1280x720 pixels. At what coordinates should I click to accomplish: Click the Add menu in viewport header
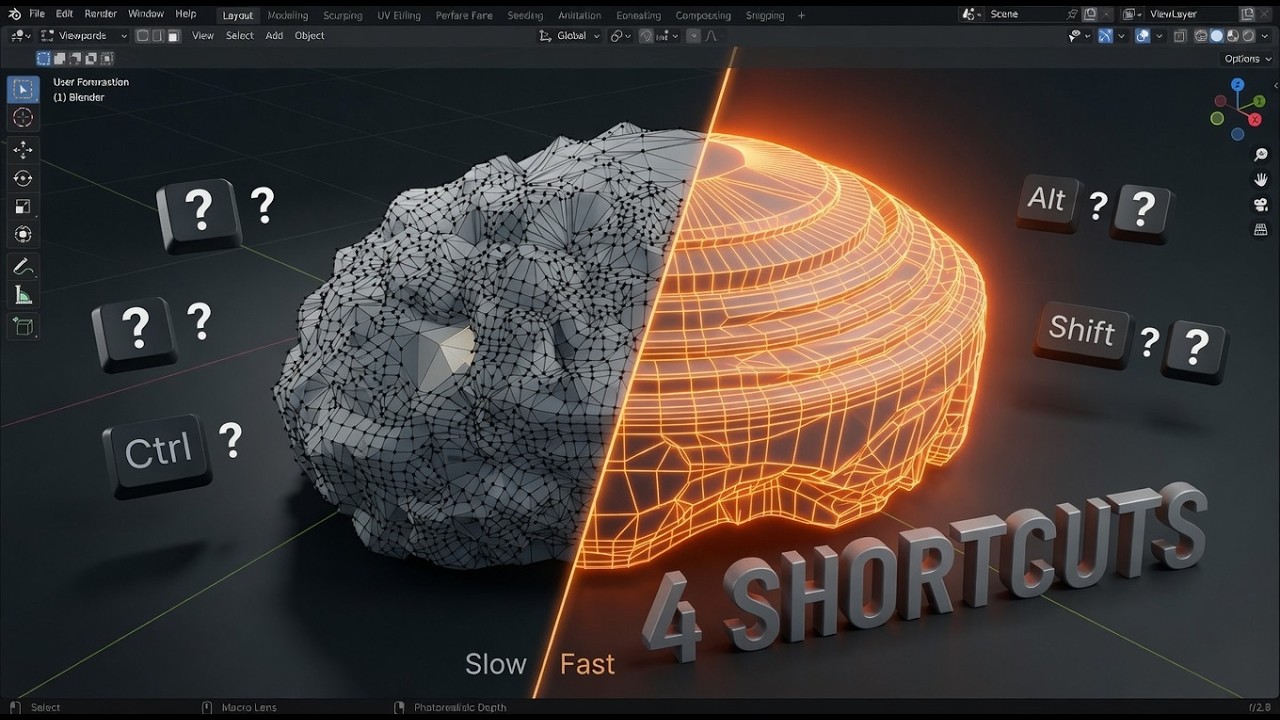pos(274,36)
